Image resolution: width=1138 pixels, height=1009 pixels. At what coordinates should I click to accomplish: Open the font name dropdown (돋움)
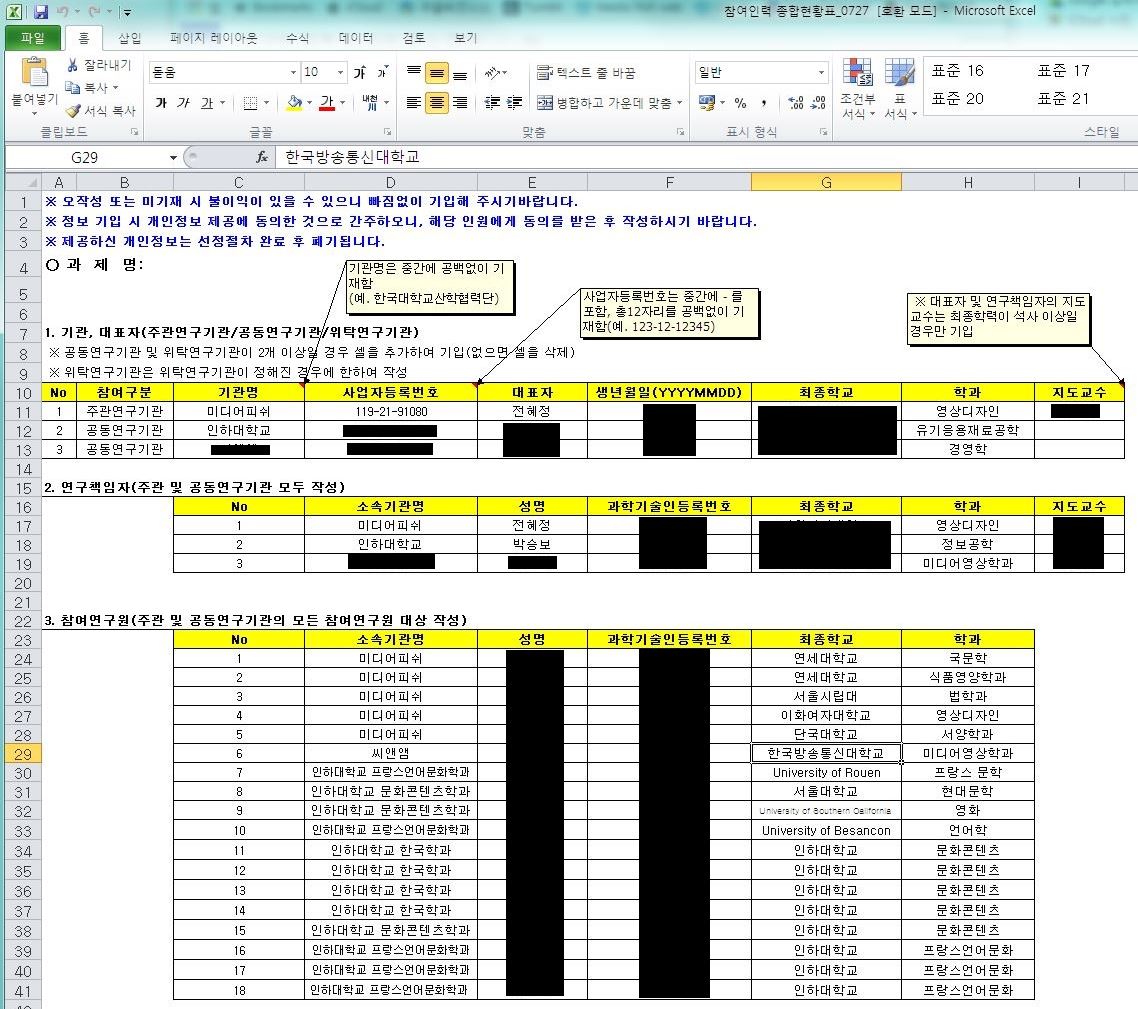[x=293, y=73]
